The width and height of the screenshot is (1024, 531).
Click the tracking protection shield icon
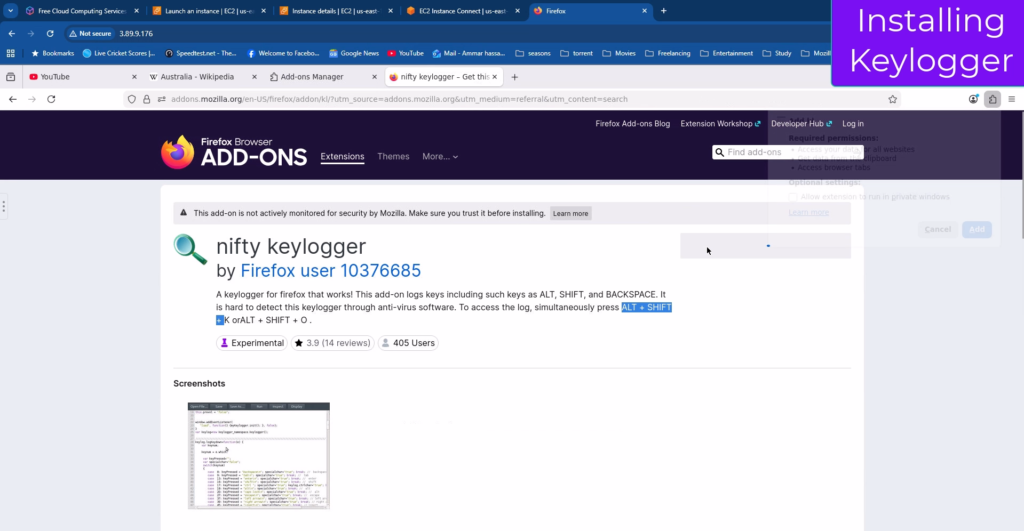coord(133,99)
